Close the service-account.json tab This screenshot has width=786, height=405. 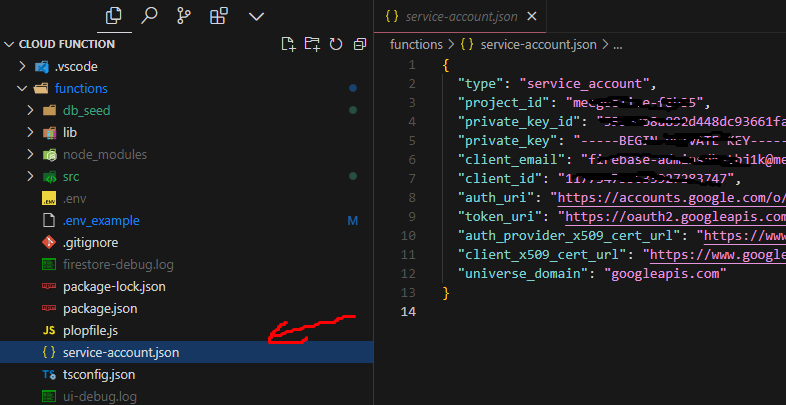click(x=530, y=16)
